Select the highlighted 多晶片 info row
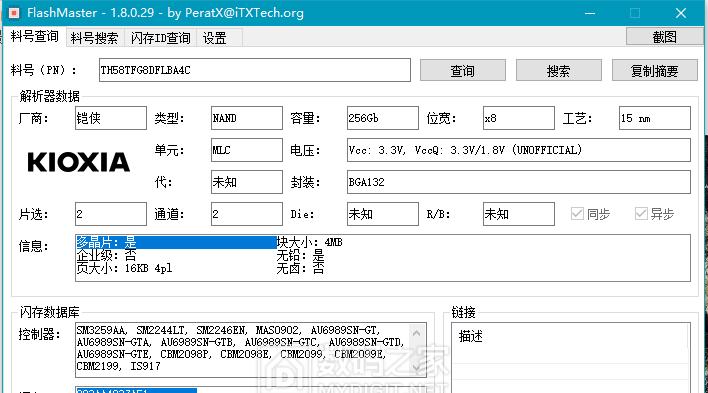This screenshot has width=708, height=393. [x=176, y=242]
